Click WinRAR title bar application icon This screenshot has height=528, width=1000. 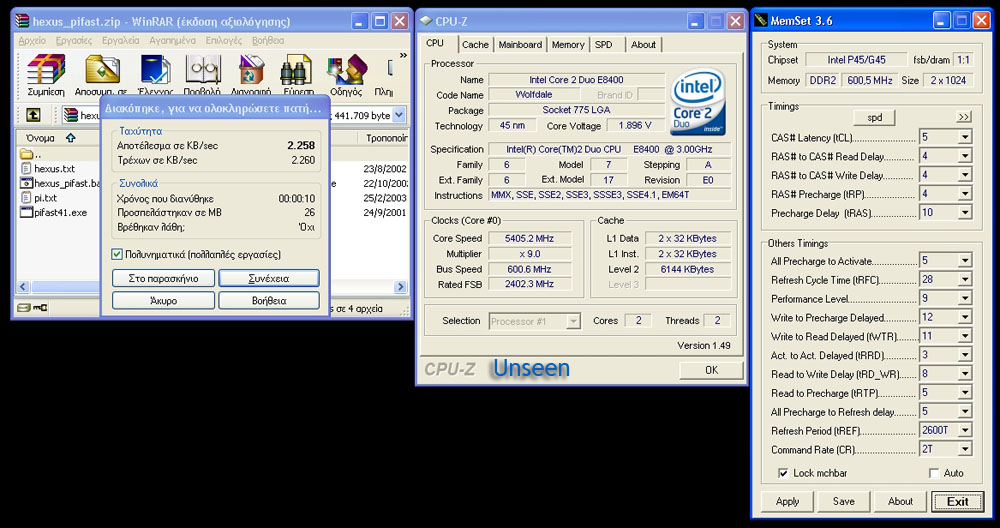[x=22, y=21]
